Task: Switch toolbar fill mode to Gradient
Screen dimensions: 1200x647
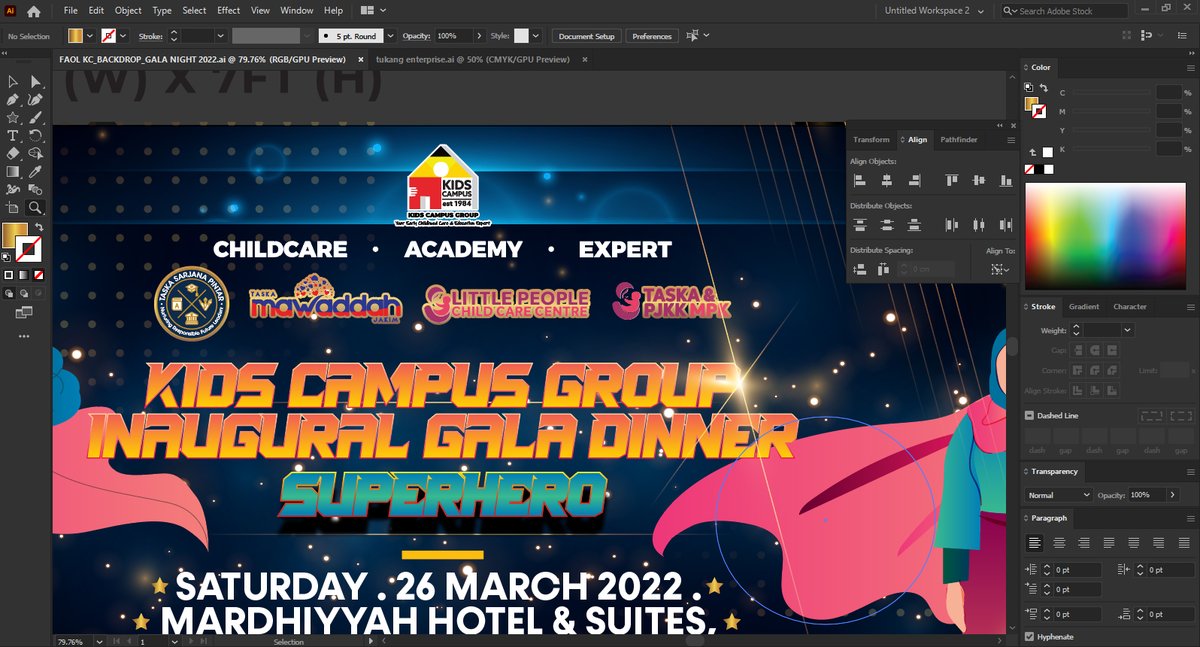Action: pyautogui.click(x=24, y=274)
